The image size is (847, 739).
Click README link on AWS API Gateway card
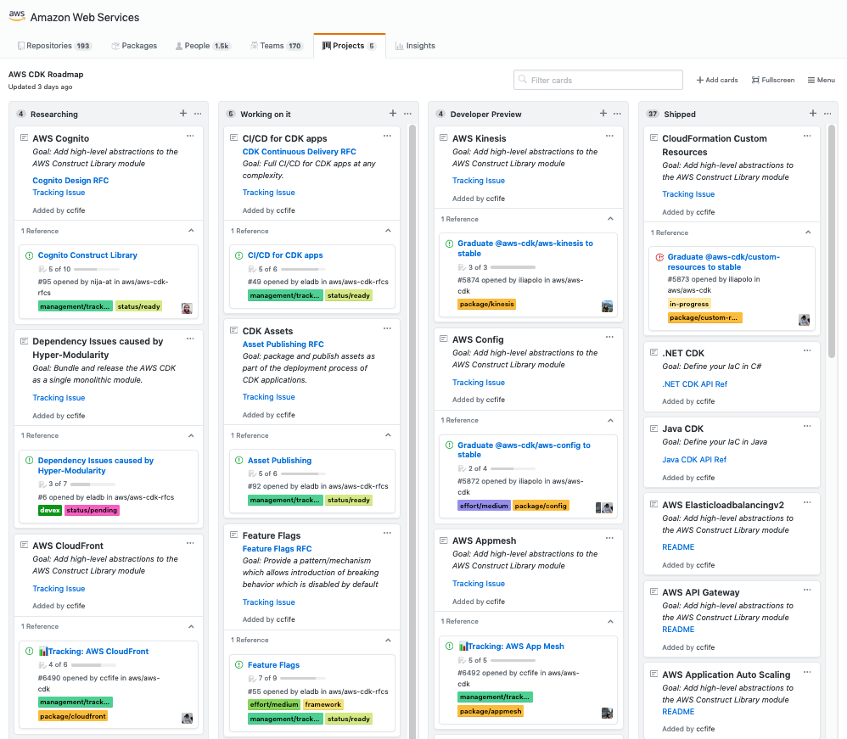pos(678,629)
